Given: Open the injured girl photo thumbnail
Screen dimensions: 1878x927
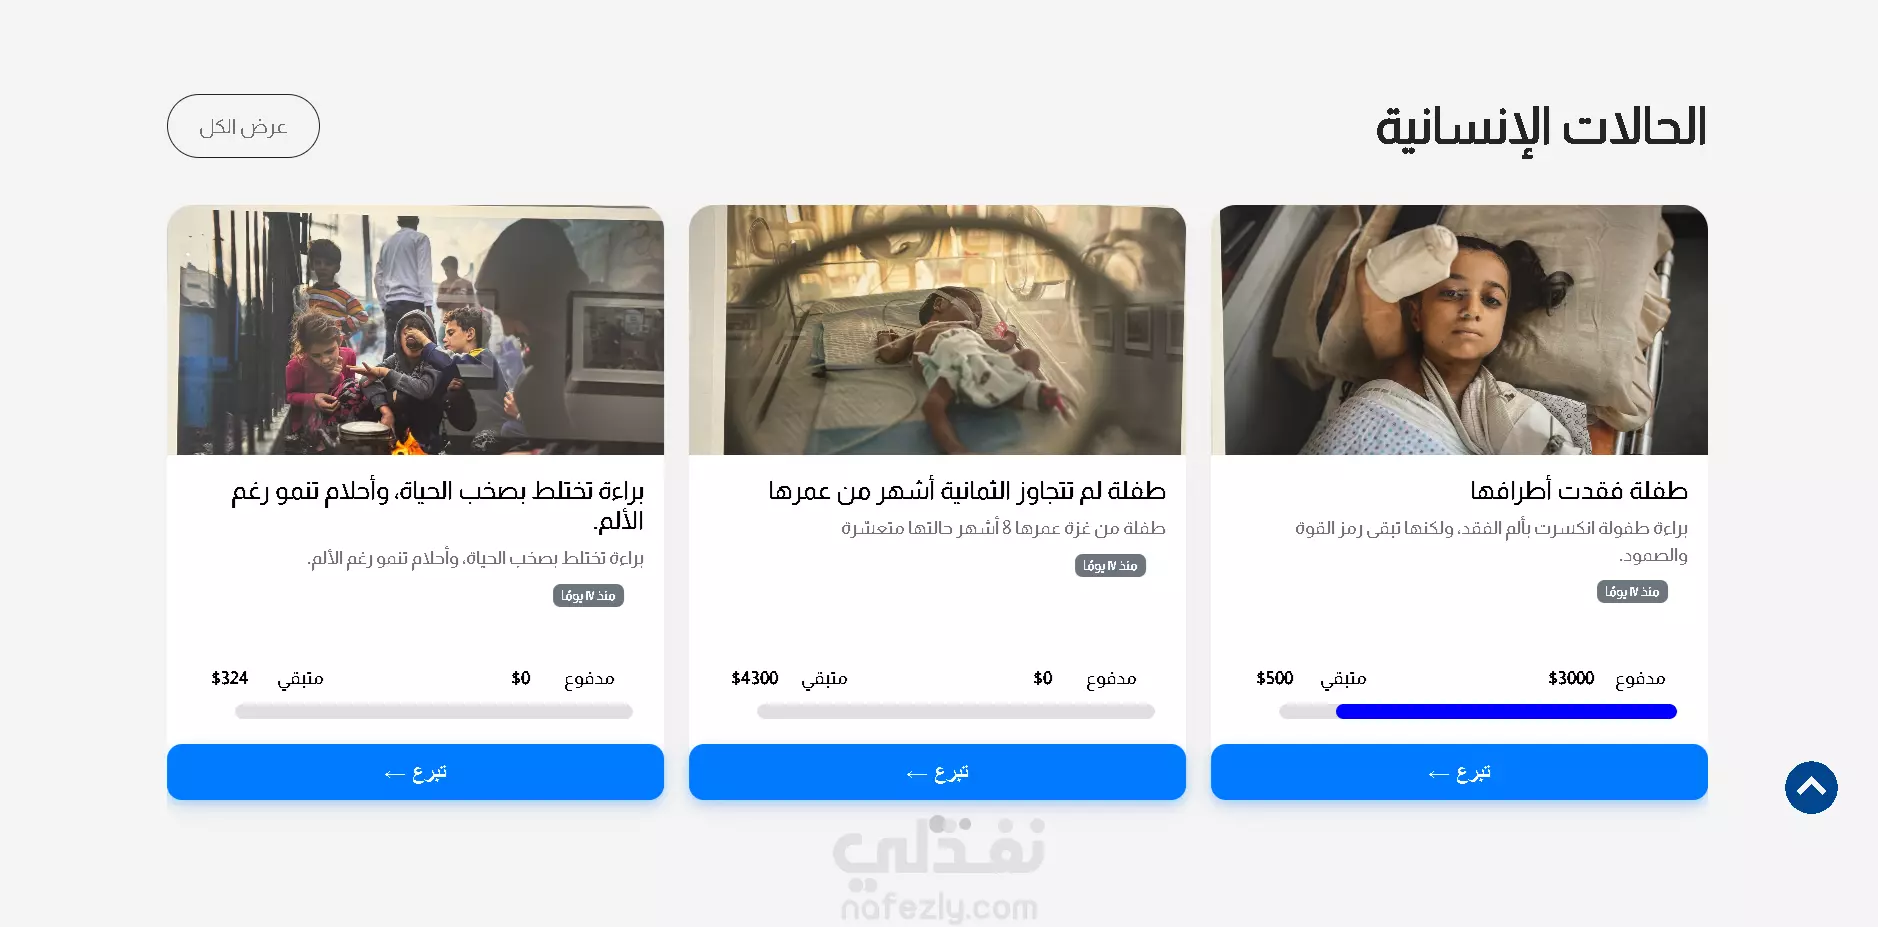Looking at the screenshot, I should 1459,330.
